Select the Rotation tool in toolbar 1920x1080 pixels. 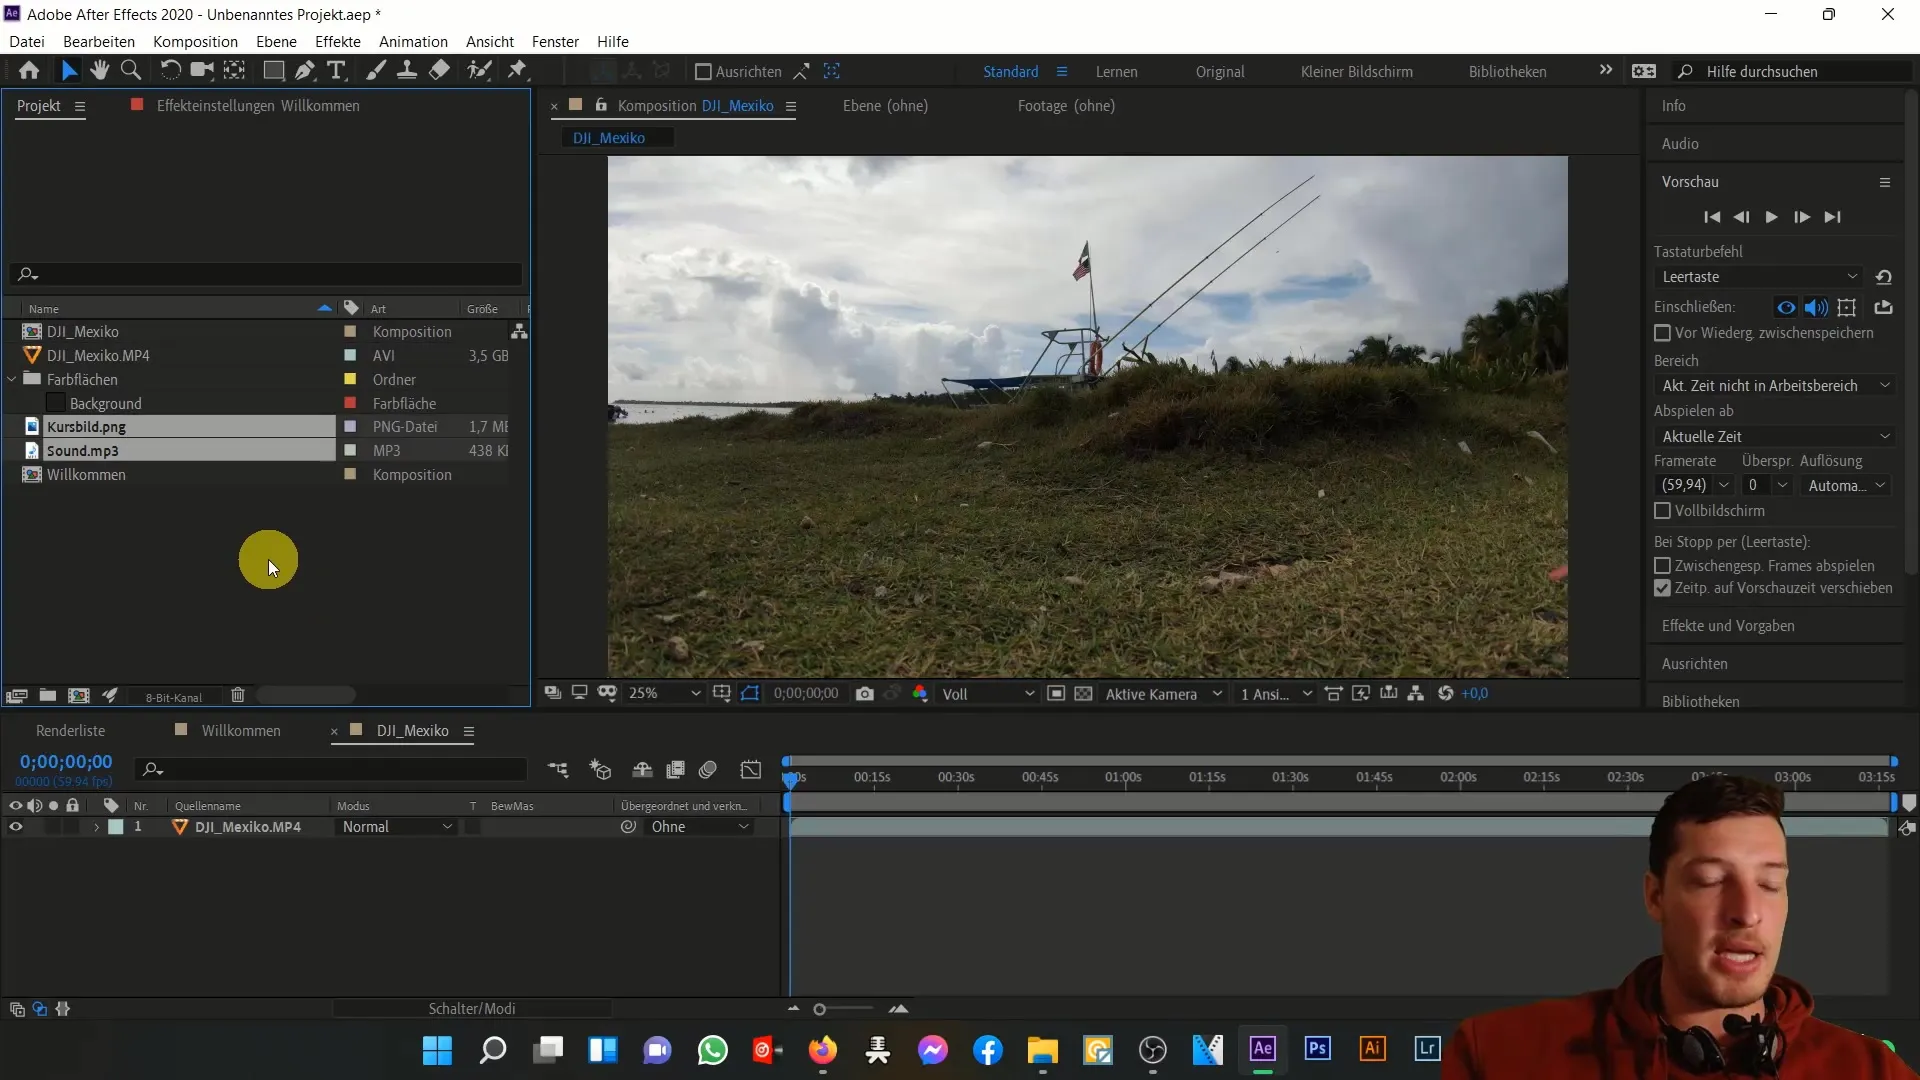169,70
